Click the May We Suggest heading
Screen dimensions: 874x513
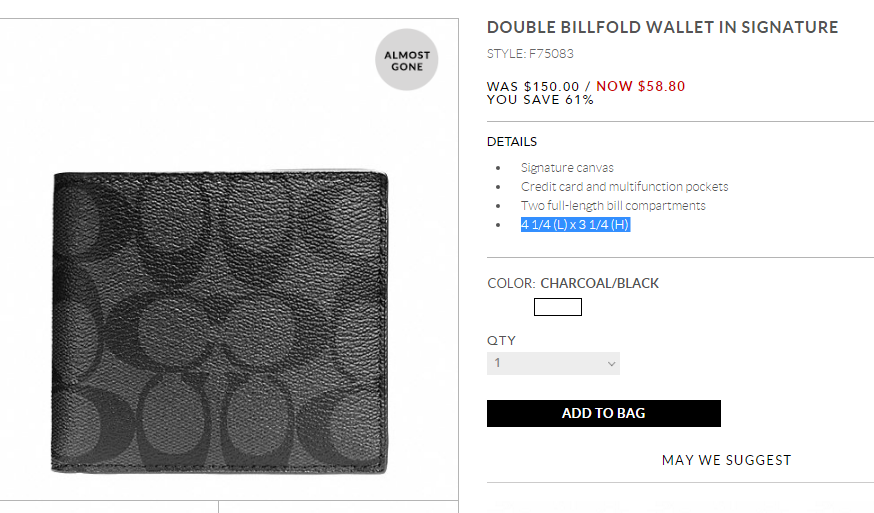tap(726, 460)
